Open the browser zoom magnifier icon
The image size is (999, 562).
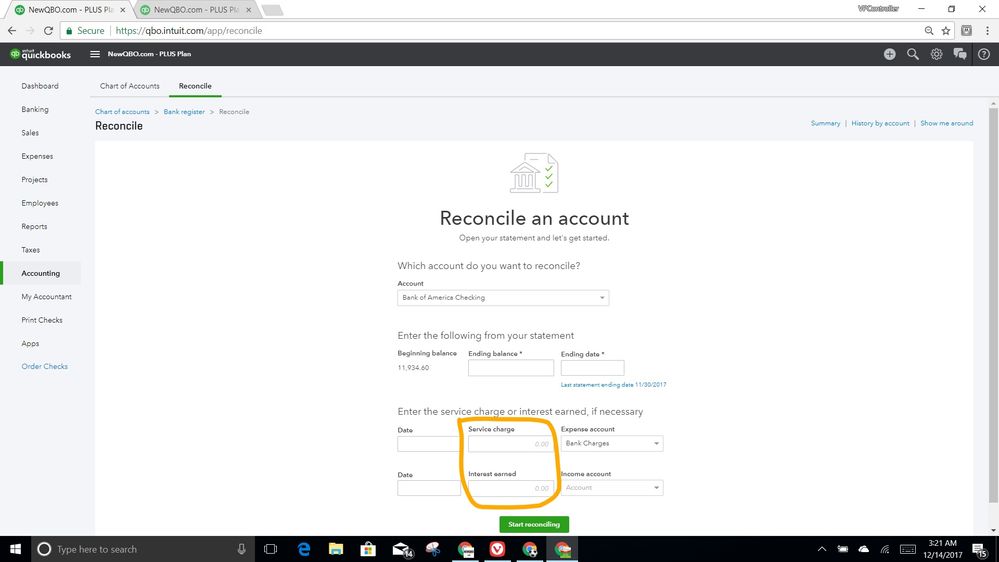[x=929, y=31]
